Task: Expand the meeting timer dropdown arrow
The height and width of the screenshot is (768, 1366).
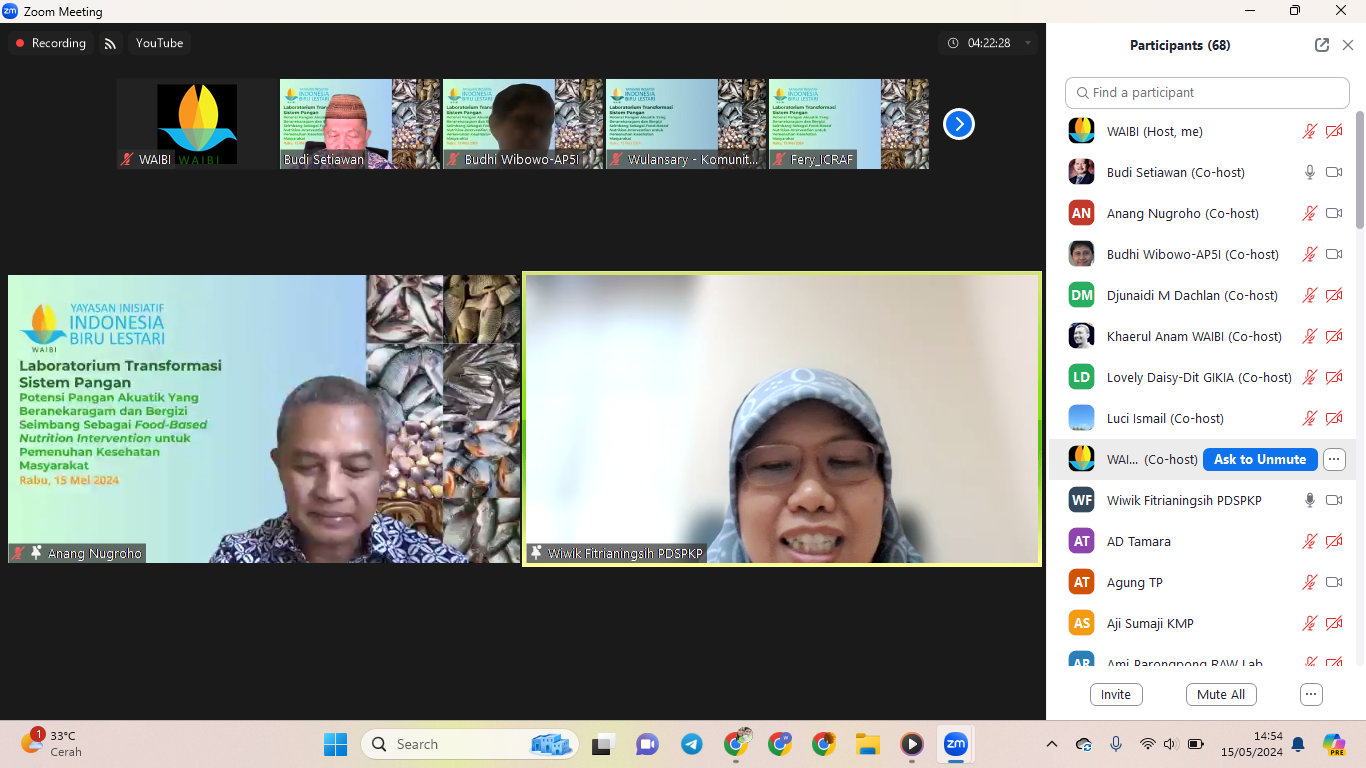Action: [x=1027, y=43]
